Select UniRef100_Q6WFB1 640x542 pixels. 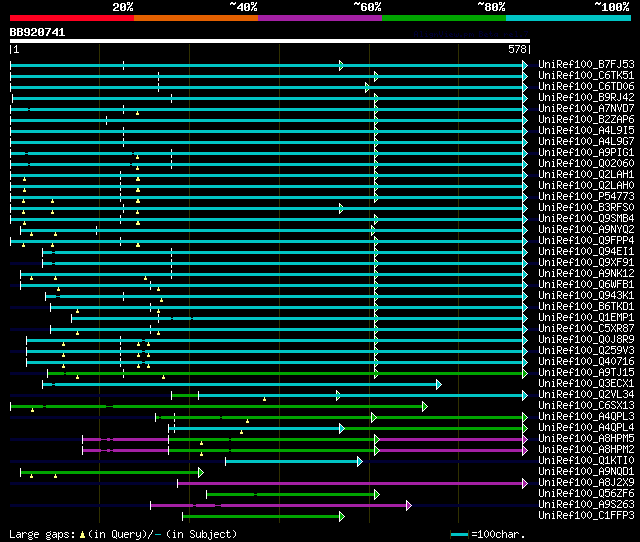(x=586, y=285)
